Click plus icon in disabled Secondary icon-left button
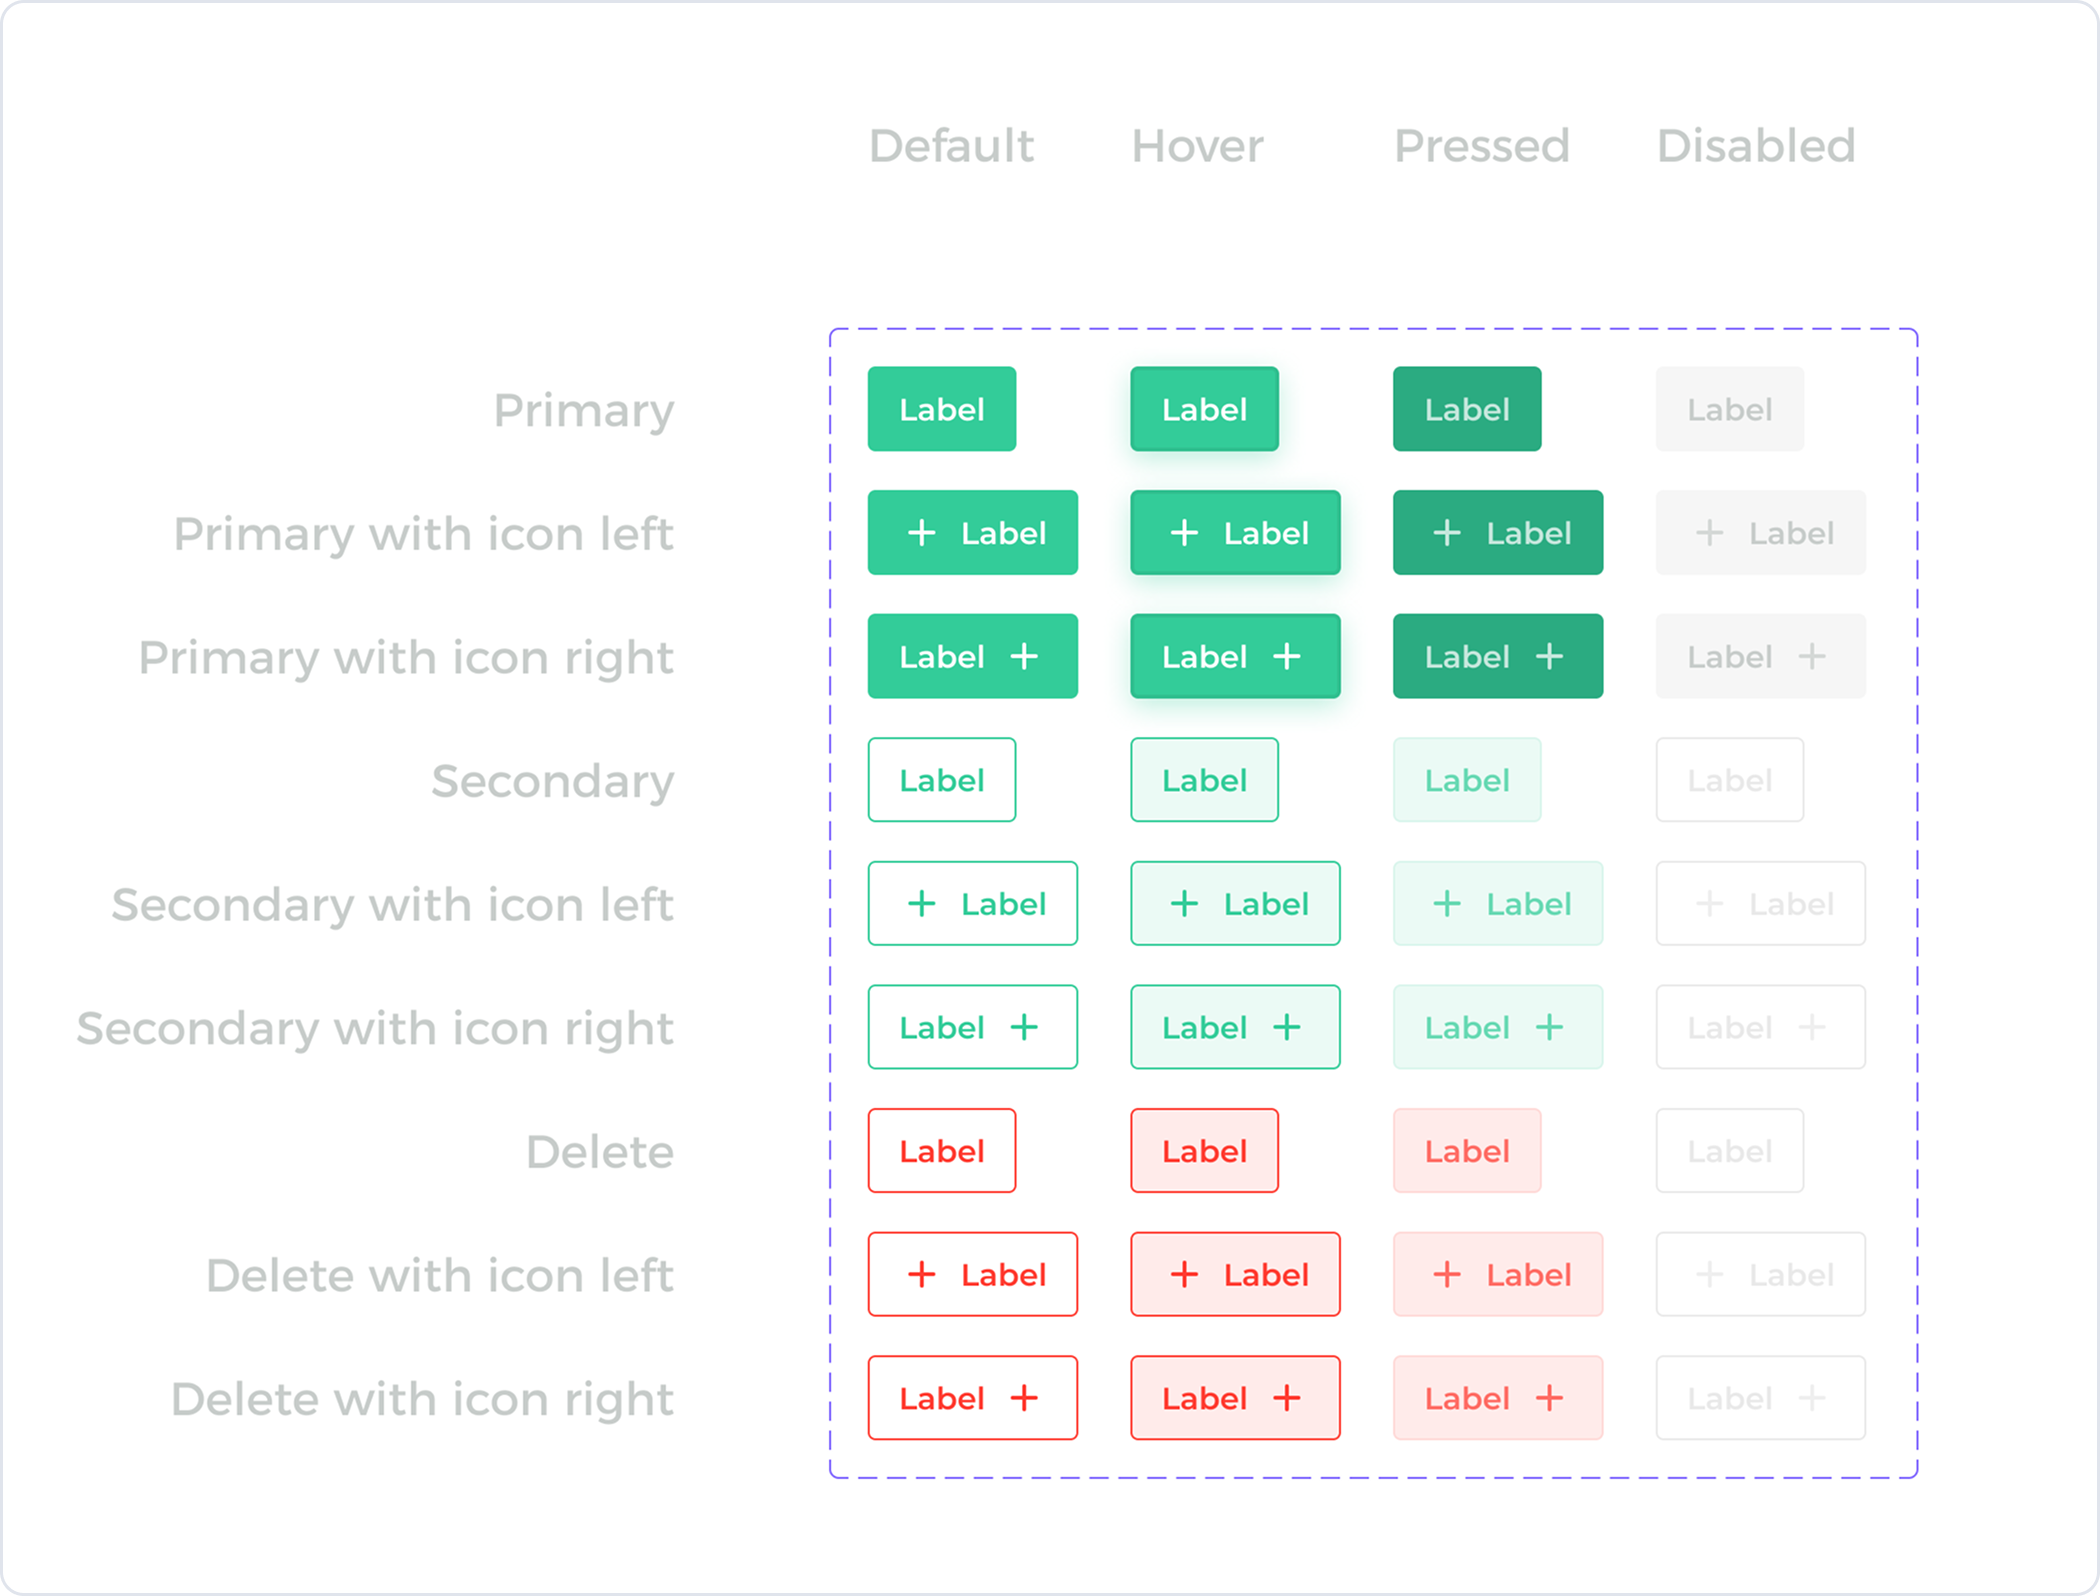This screenshot has height=1596, width=2100. pos(1709,903)
